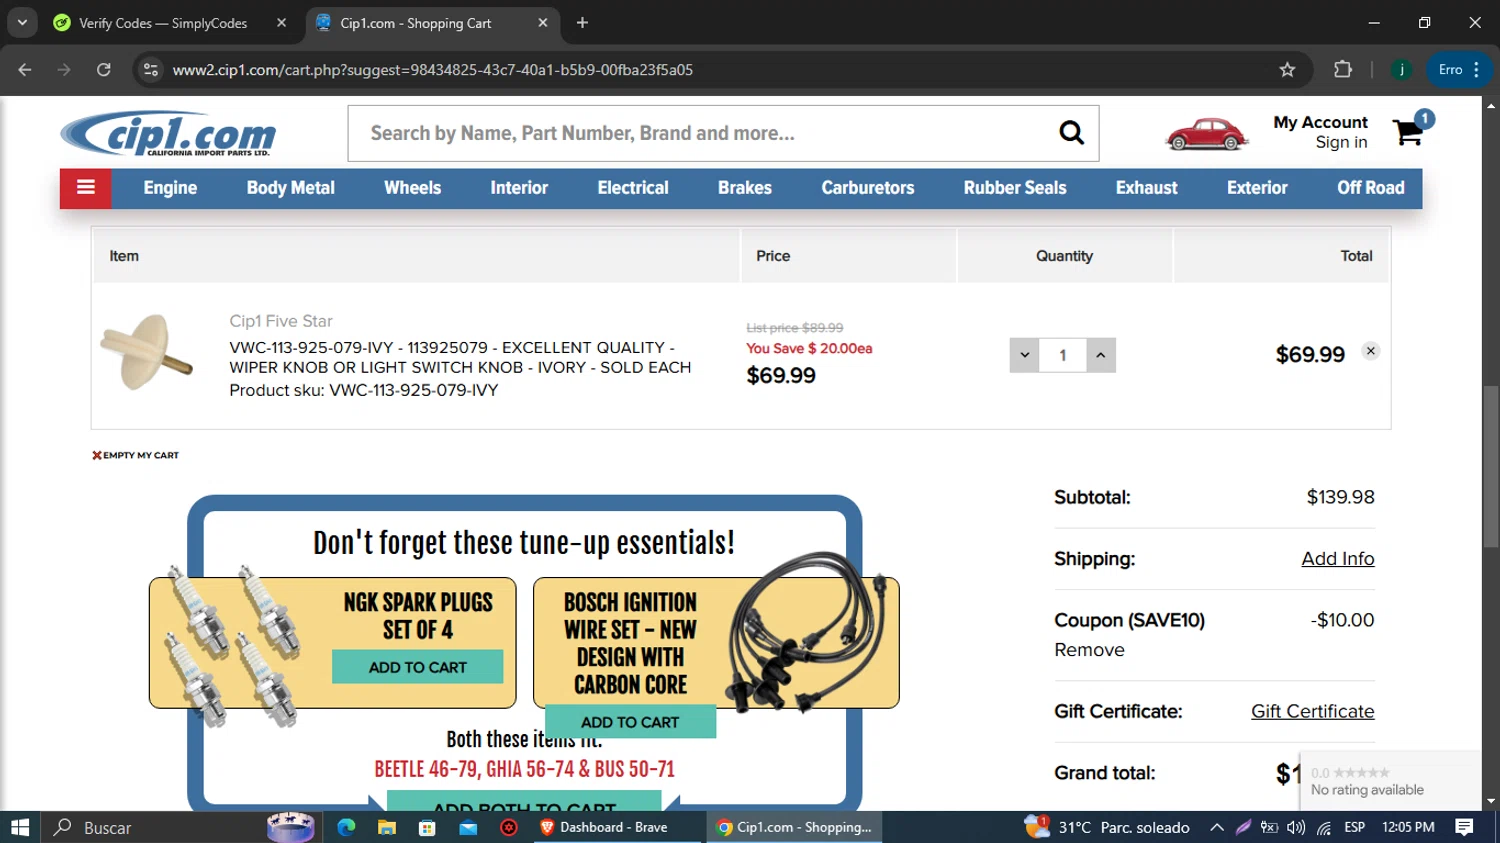1500x843 pixels.
Task: Click Add Info for shipping
Action: tap(1338, 559)
